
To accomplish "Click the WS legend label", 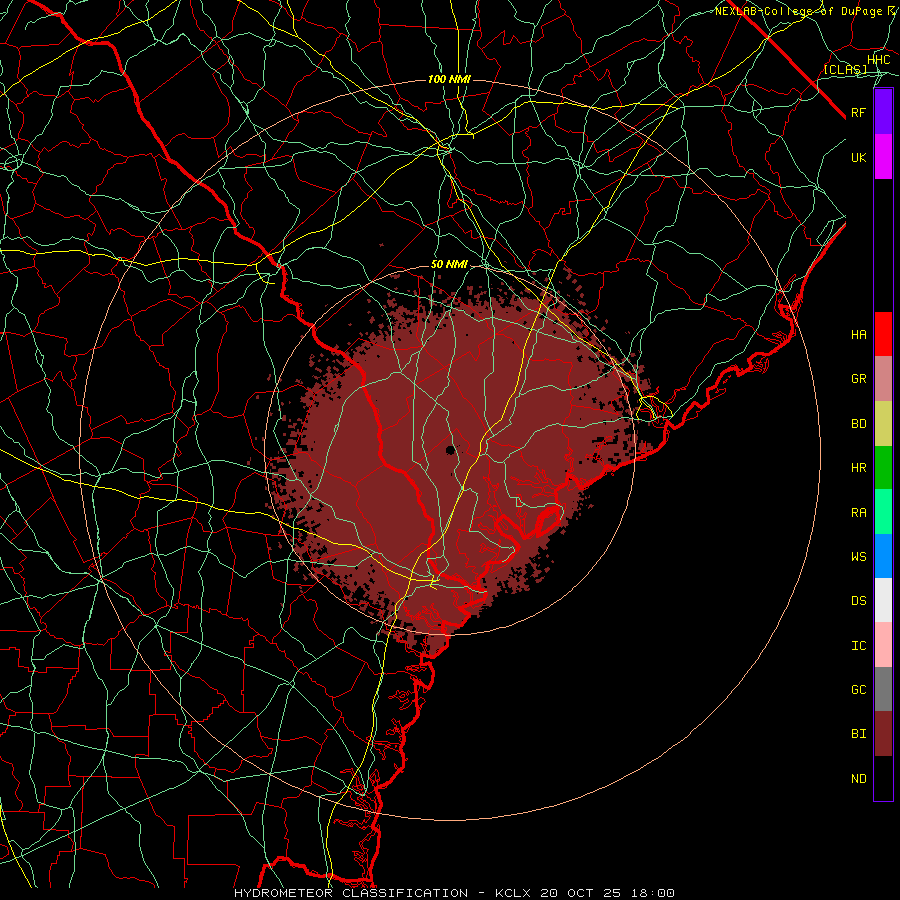I will tap(859, 557).
